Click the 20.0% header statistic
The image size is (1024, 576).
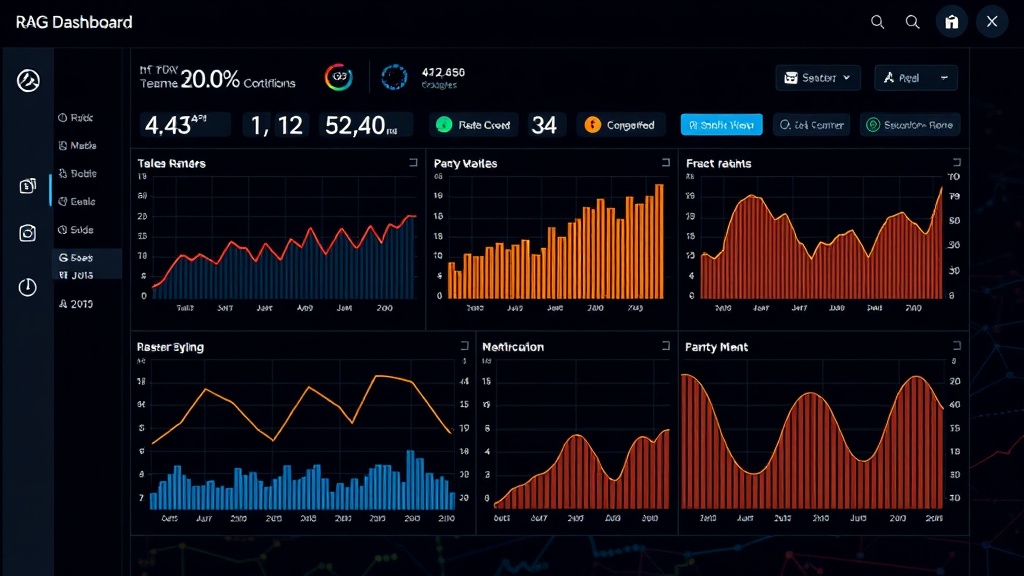210,79
